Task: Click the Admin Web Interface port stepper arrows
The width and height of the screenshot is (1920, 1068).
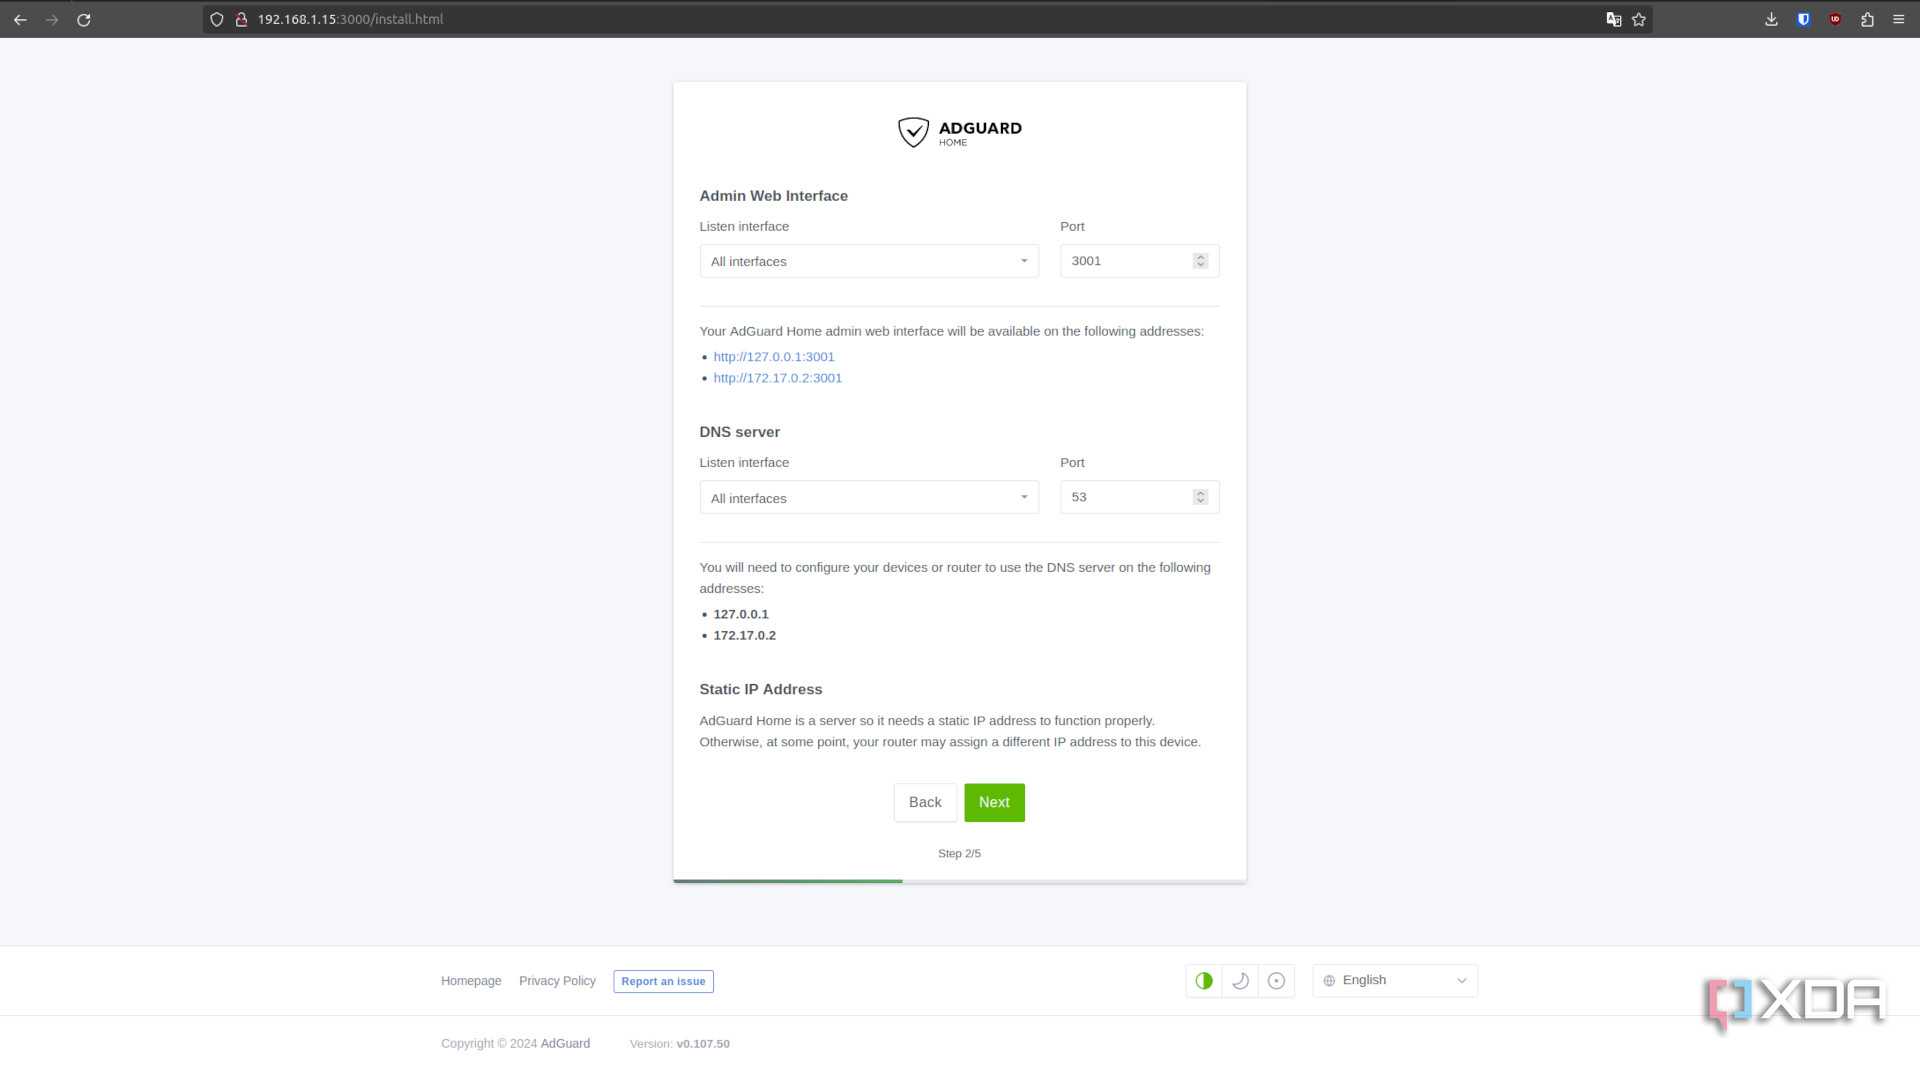Action: [x=1200, y=261]
